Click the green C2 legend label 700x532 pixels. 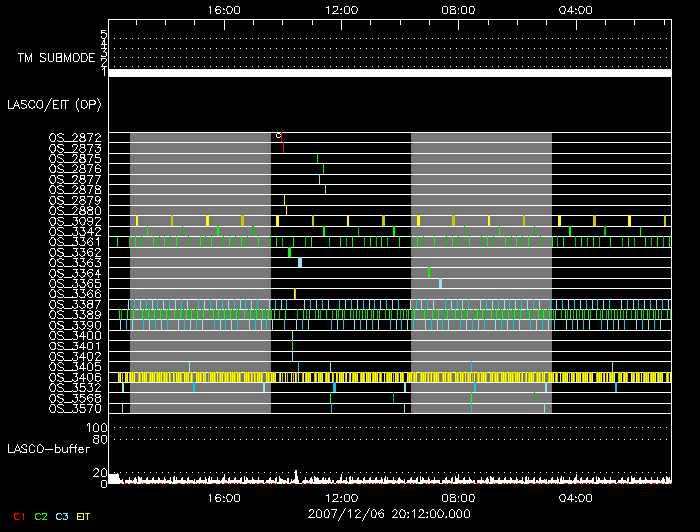(41, 515)
